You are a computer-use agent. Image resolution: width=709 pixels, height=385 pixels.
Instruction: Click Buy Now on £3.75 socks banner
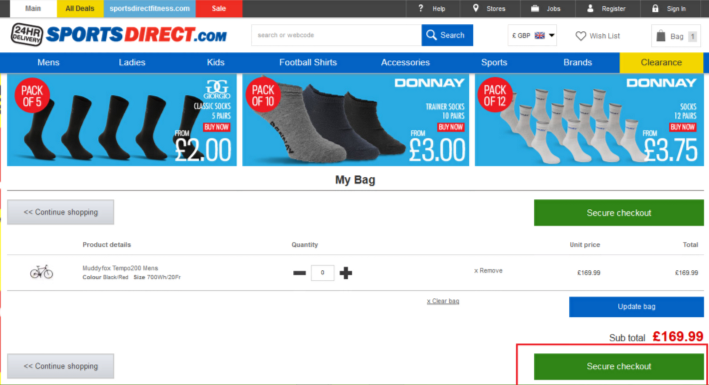(x=682, y=127)
